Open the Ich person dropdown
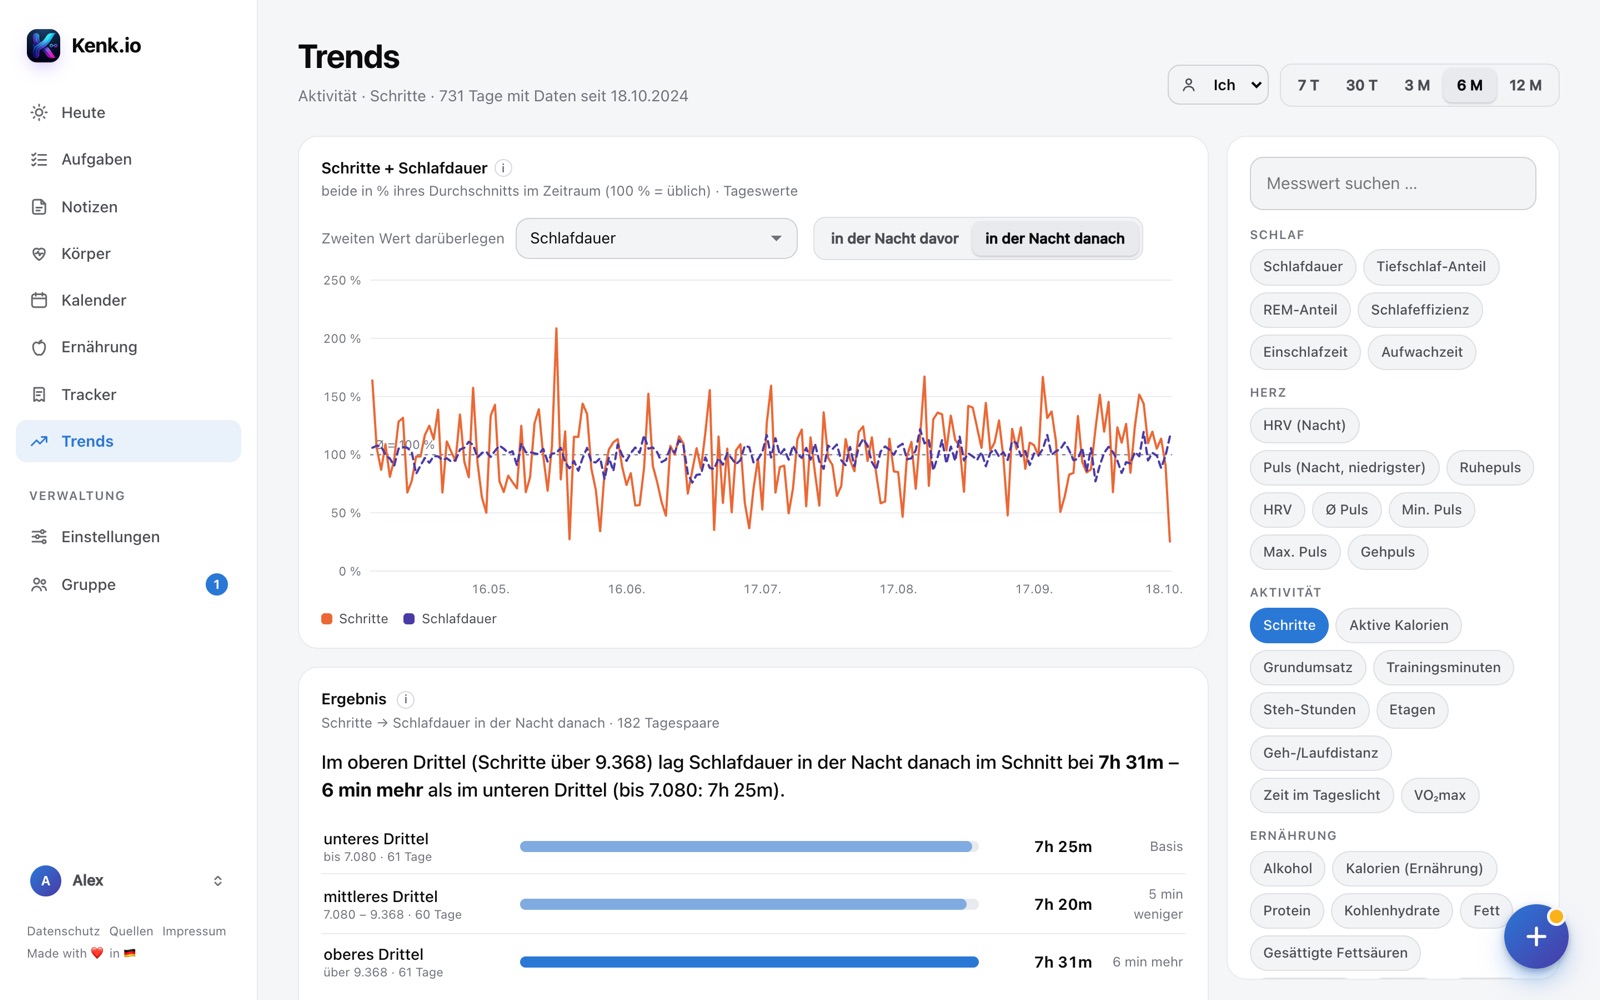Viewport: 1600px width, 1000px height. [x=1218, y=85]
